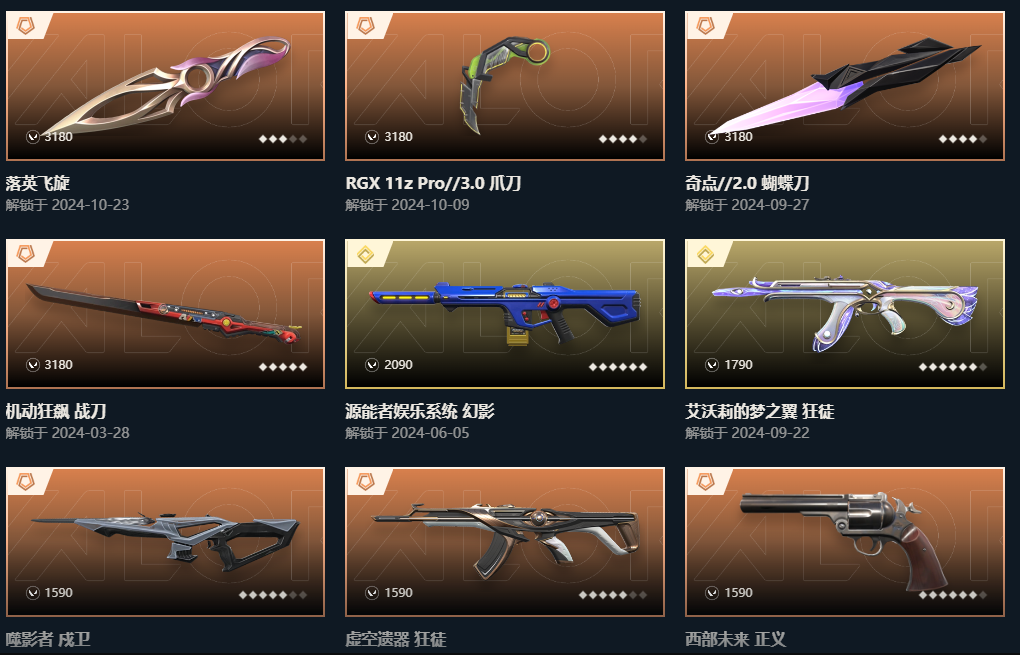This screenshot has height=655, width=1020.
Task: Click the tier badge icon on 落英飞旋 card
Action: (x=25, y=26)
